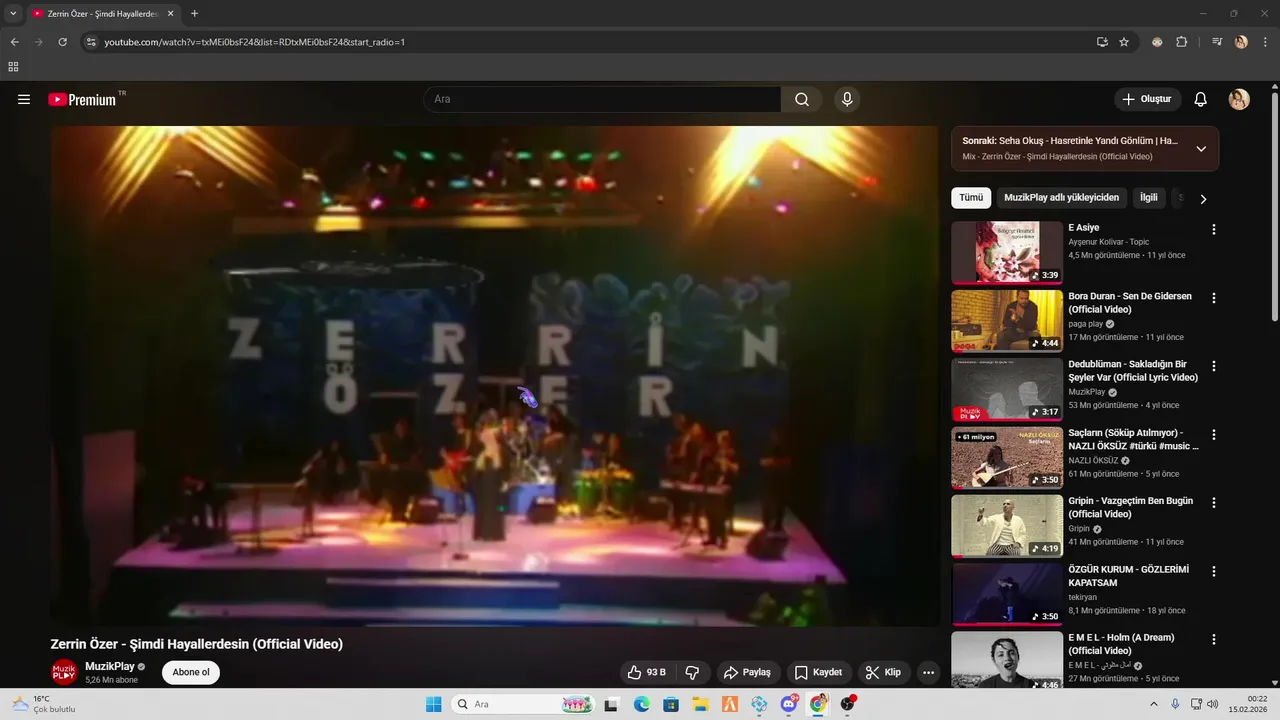
Task: Open options for Gripin Vazgeçtim Ben Bugün
Action: [x=1214, y=503]
